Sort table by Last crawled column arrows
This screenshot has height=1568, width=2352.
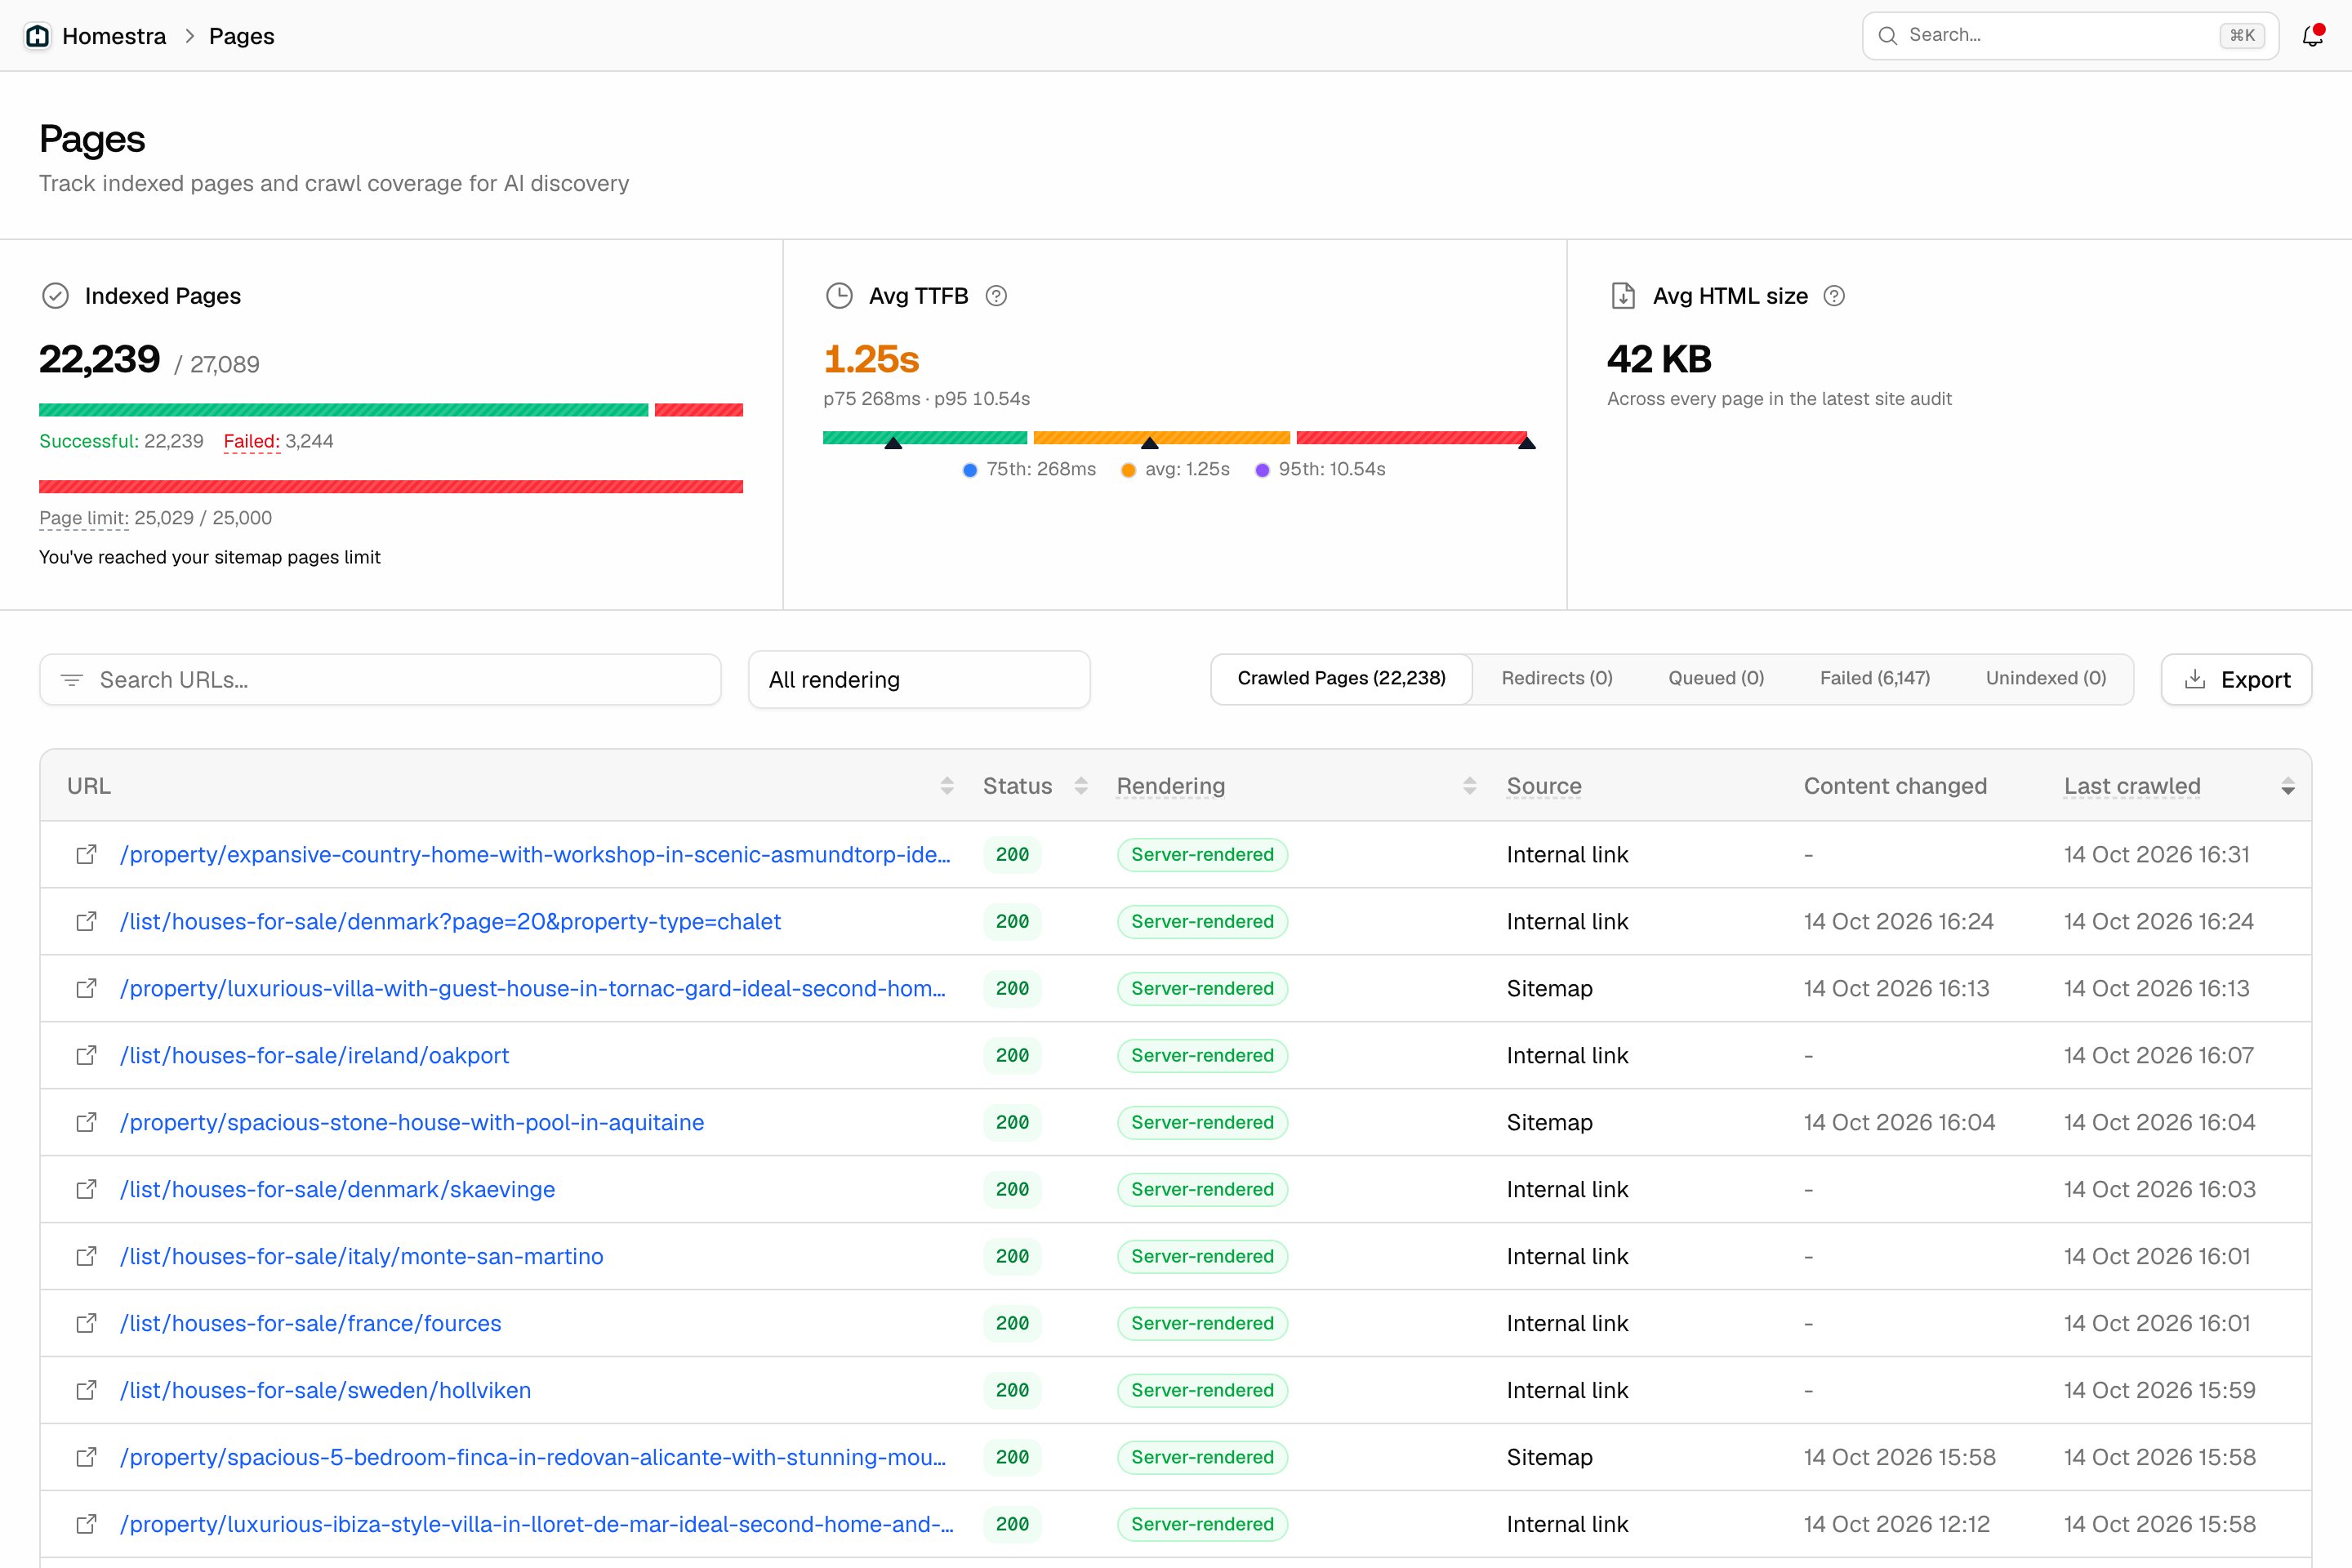[2288, 787]
